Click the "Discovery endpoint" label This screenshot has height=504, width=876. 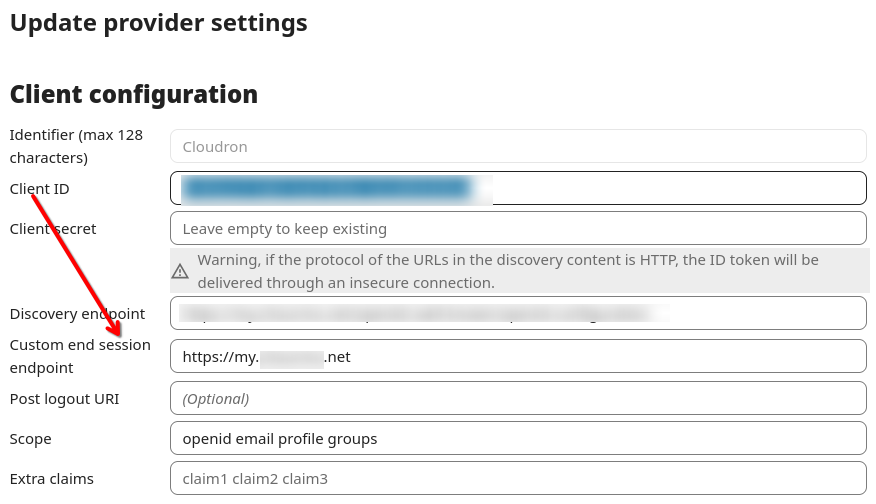pos(77,313)
